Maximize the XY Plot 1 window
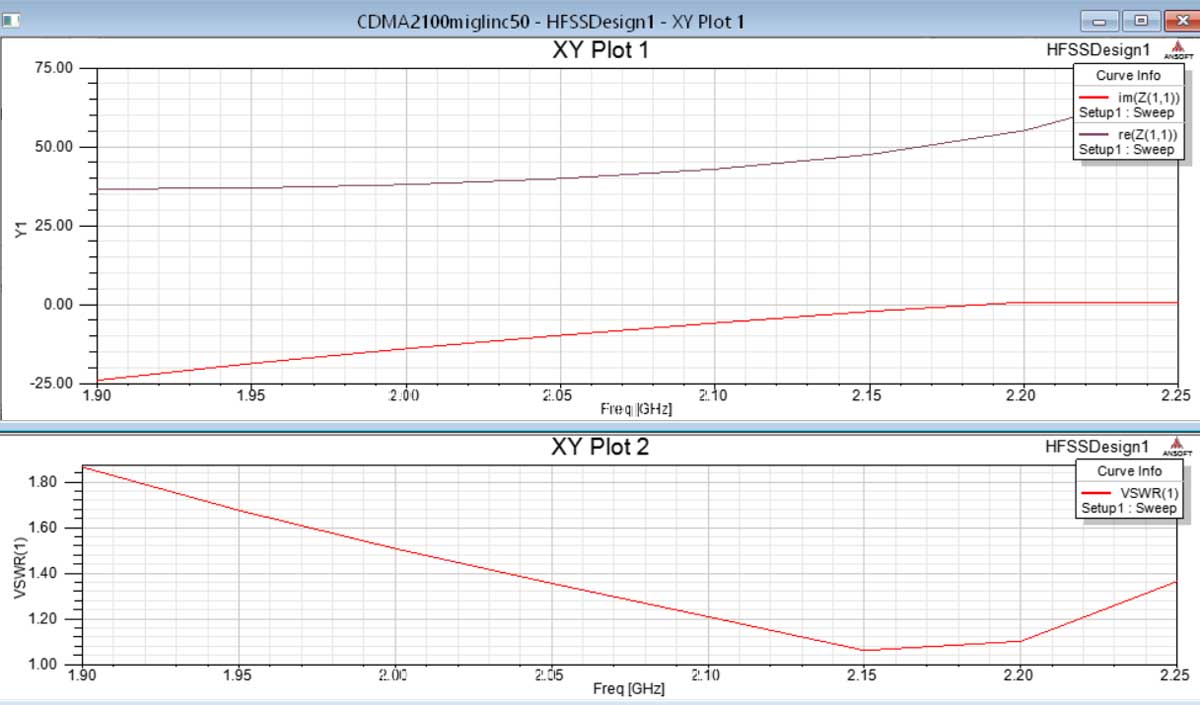Viewport: 1200px width, 705px height. coord(1139,21)
